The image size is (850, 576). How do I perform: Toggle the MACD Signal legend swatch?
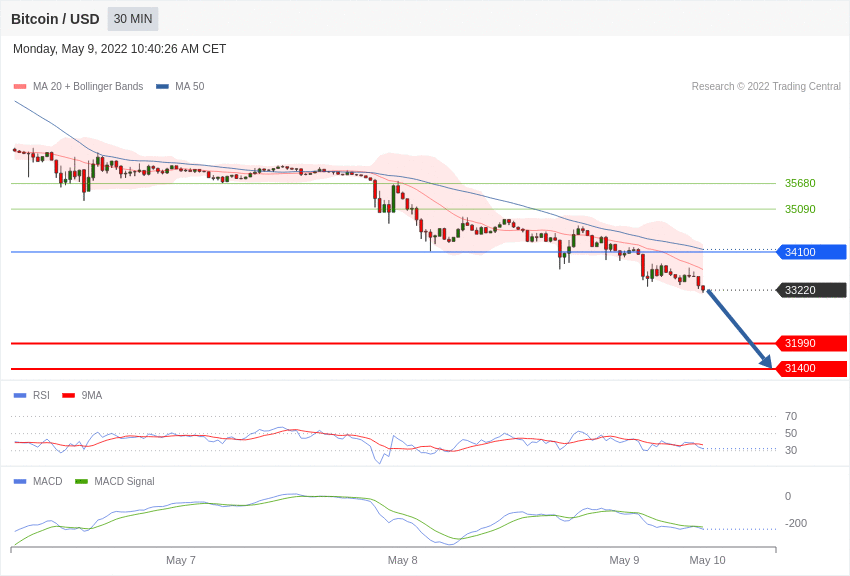tap(81, 481)
